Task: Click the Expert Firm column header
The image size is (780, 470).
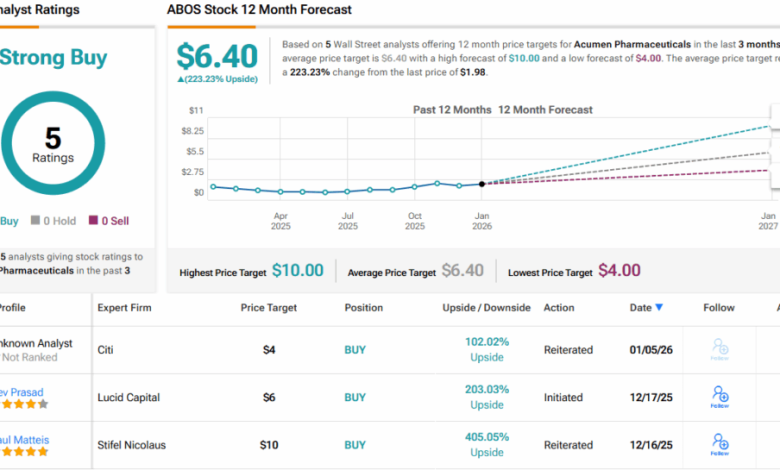Action: pos(124,308)
